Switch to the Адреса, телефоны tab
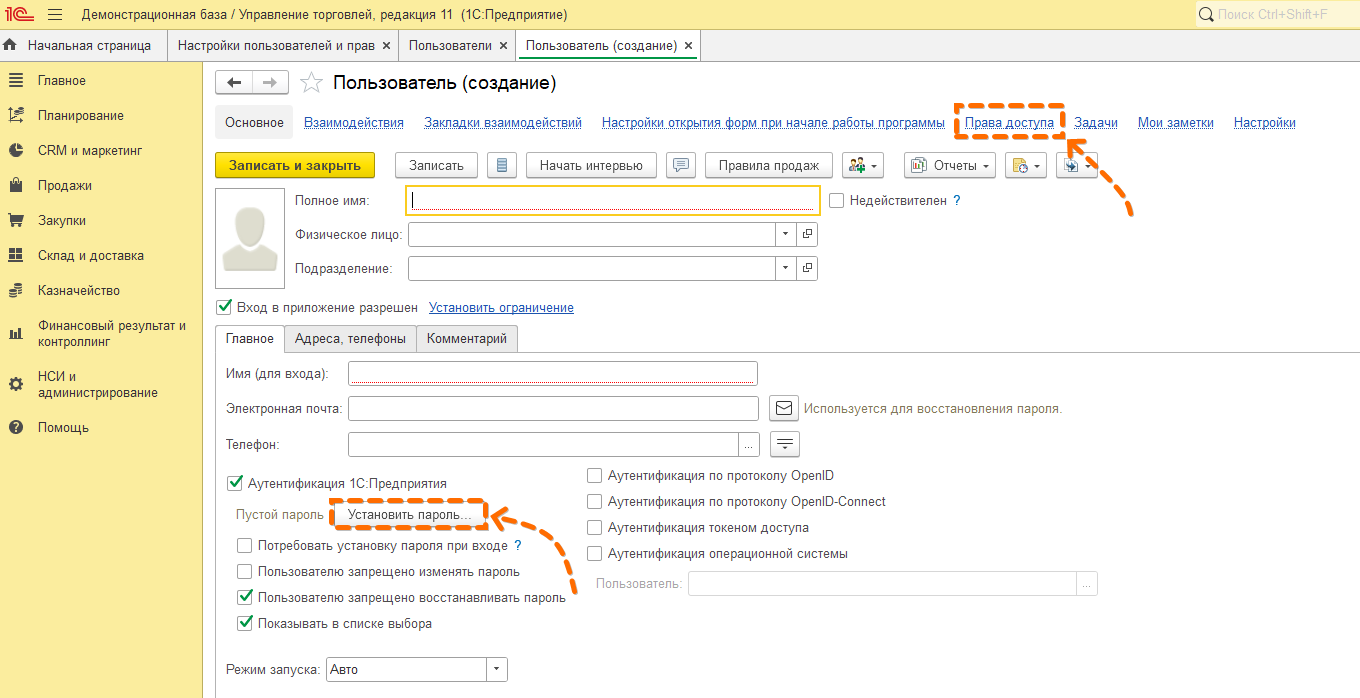The height and width of the screenshot is (698, 1360). (350, 339)
